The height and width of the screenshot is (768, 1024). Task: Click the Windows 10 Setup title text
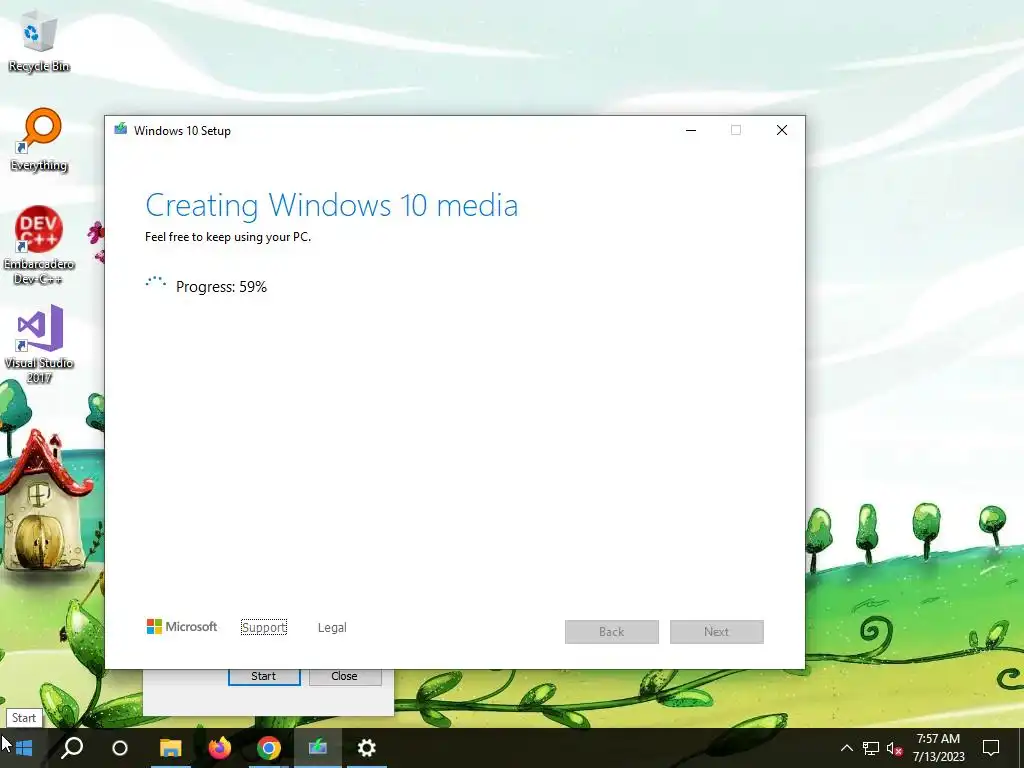(x=182, y=131)
